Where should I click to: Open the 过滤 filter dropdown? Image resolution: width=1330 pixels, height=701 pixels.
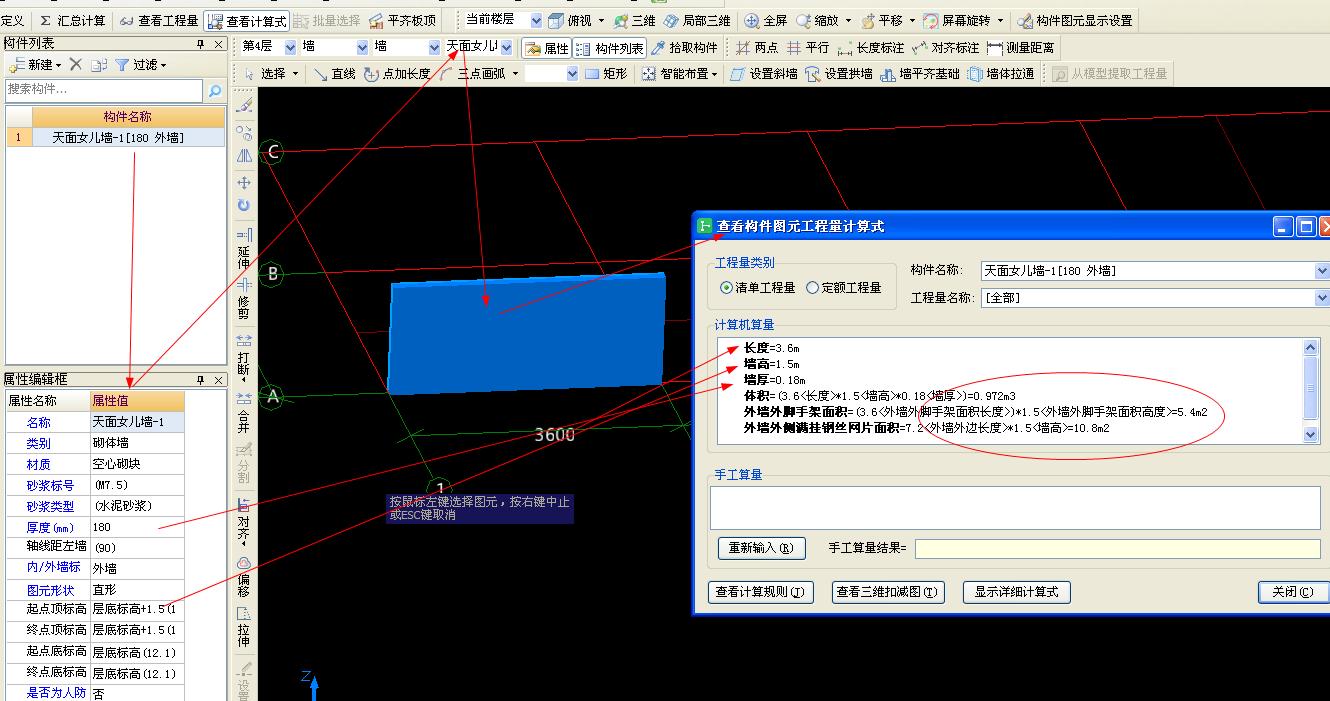point(141,65)
